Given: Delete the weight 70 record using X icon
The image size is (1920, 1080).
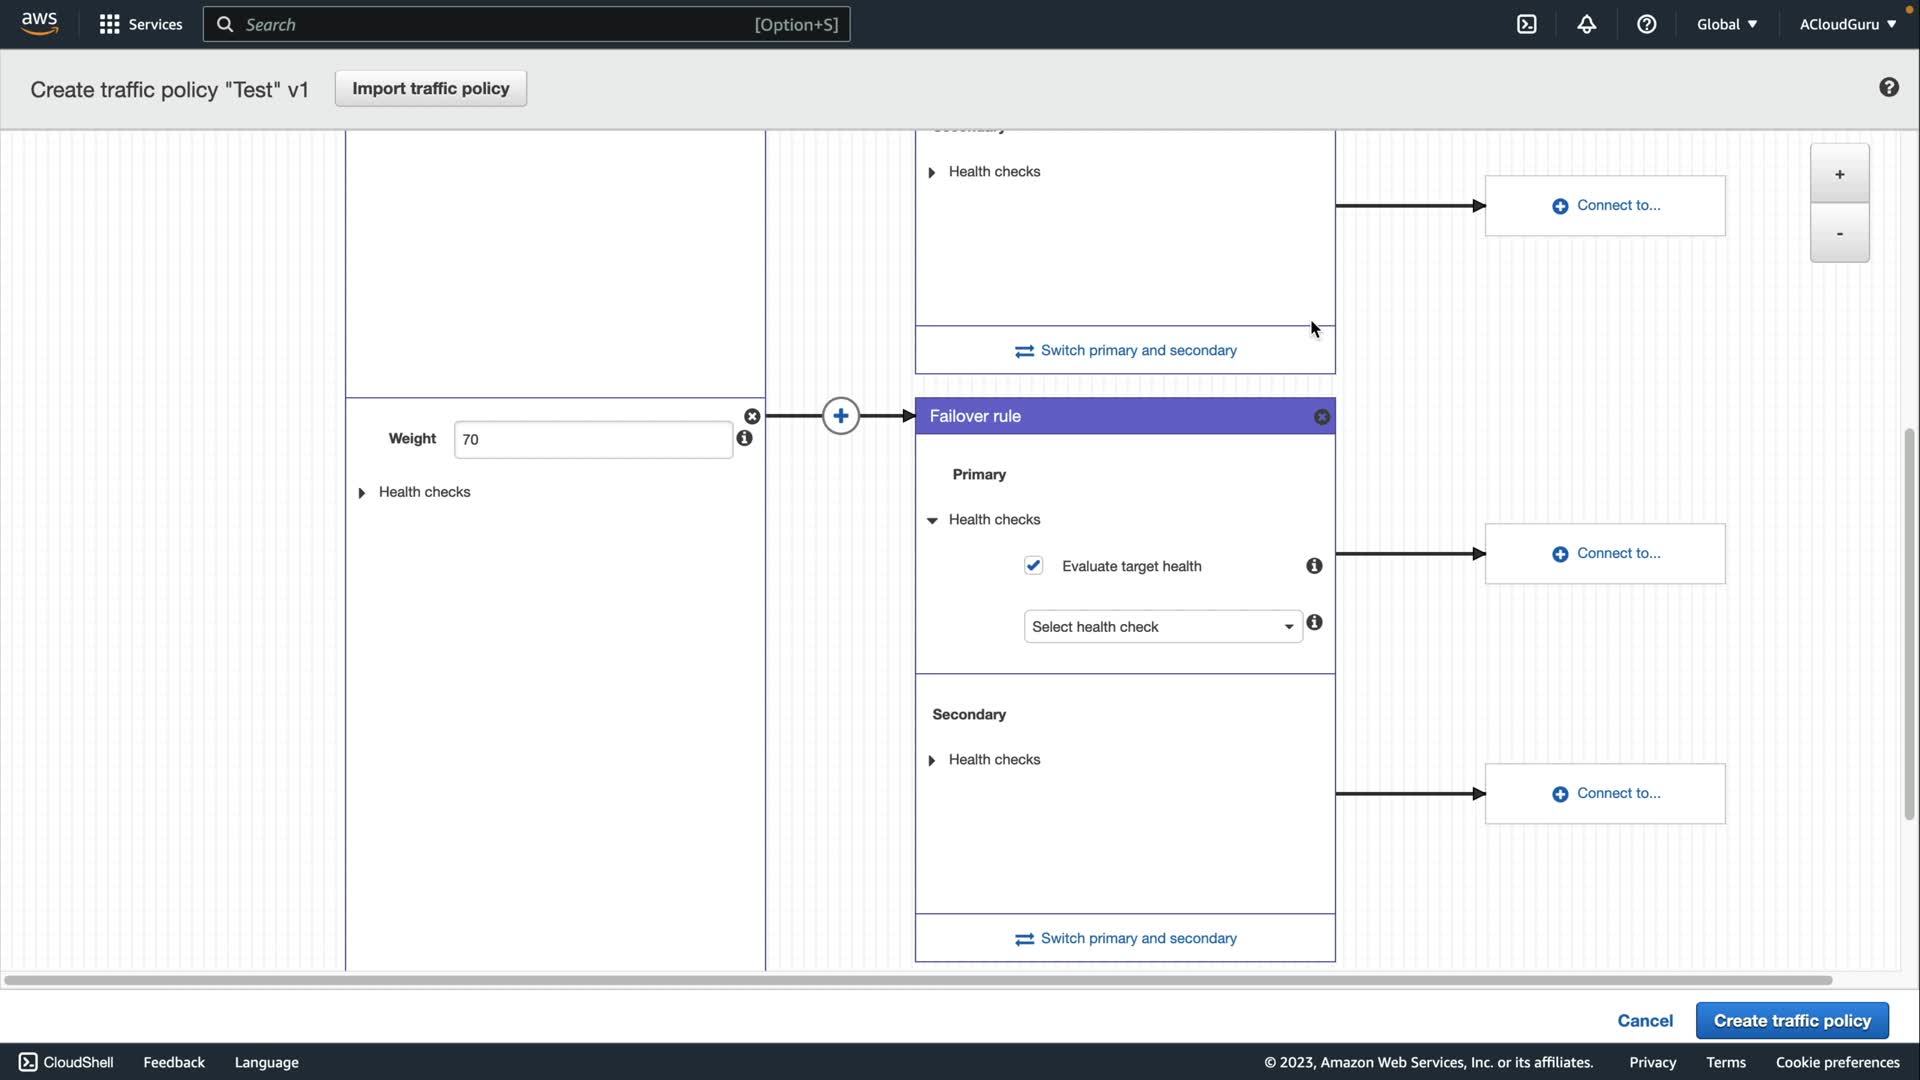Looking at the screenshot, I should [752, 416].
